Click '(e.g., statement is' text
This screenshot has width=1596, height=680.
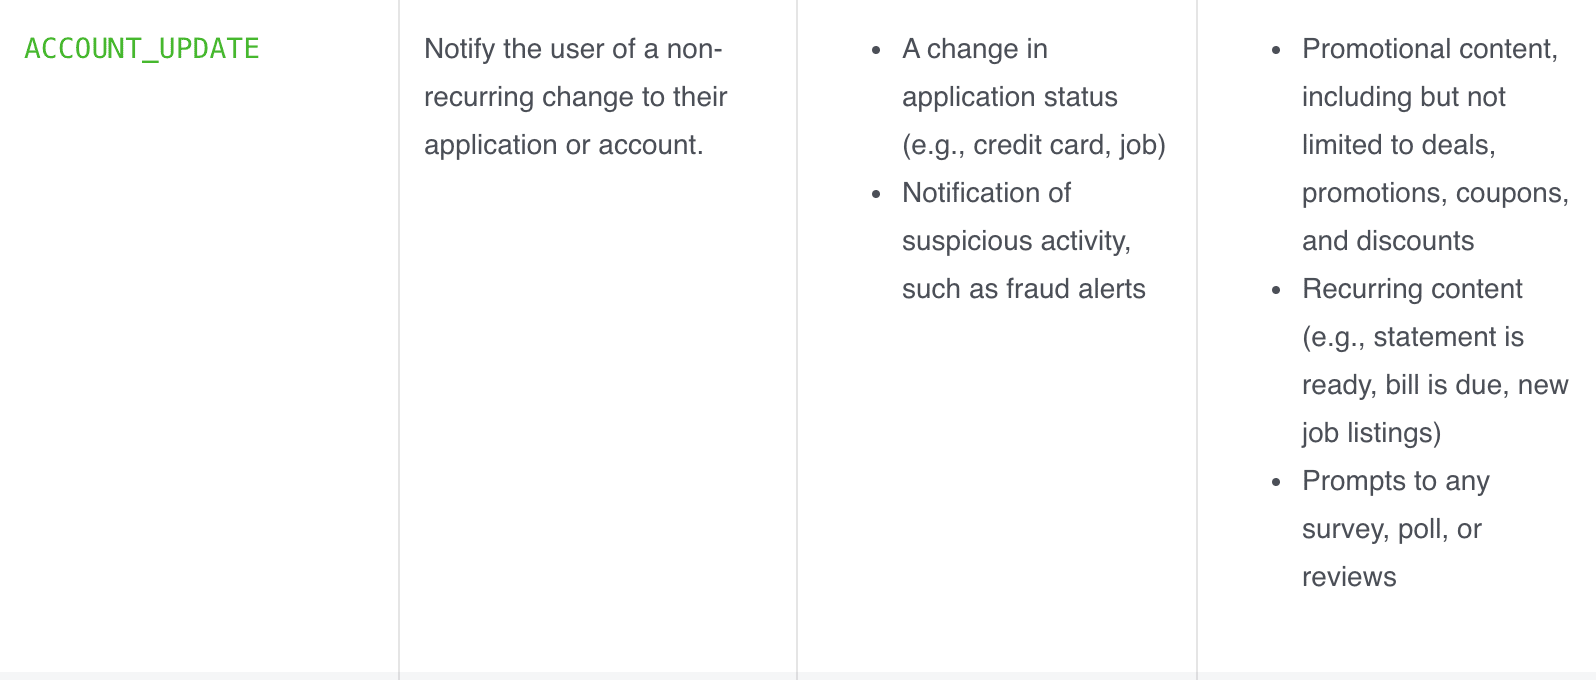[x=1413, y=337]
